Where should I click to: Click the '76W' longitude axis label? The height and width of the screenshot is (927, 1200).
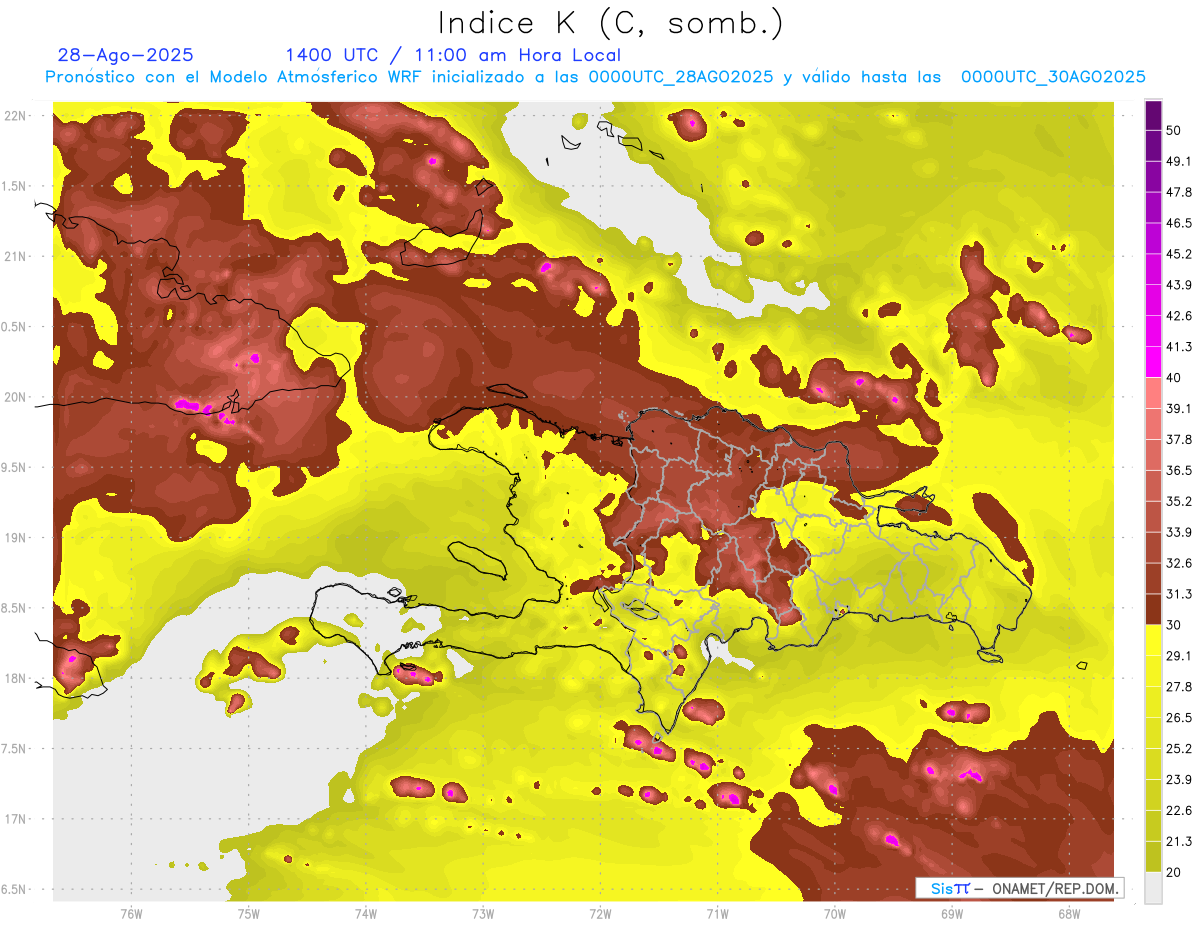[131, 915]
